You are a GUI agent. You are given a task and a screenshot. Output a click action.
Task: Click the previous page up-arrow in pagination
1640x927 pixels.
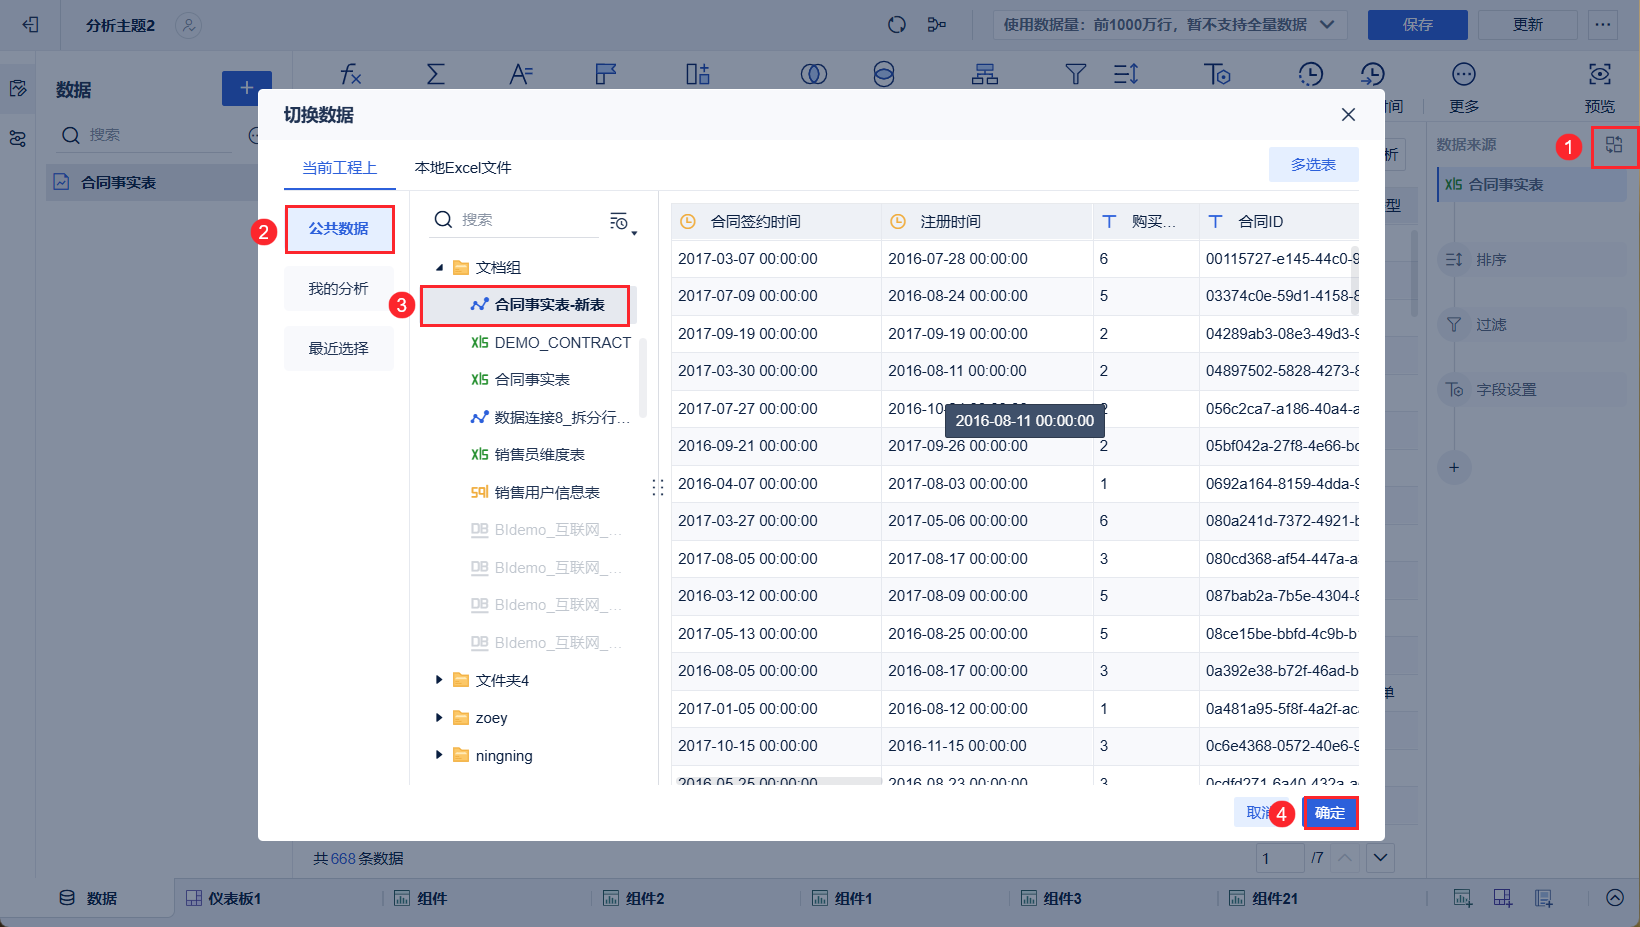(x=1346, y=858)
